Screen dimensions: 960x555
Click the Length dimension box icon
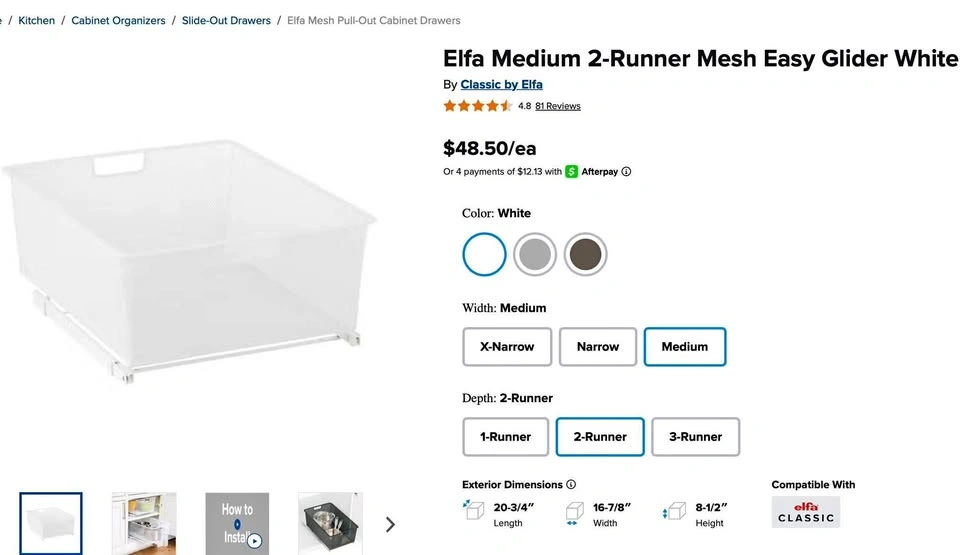(473, 510)
